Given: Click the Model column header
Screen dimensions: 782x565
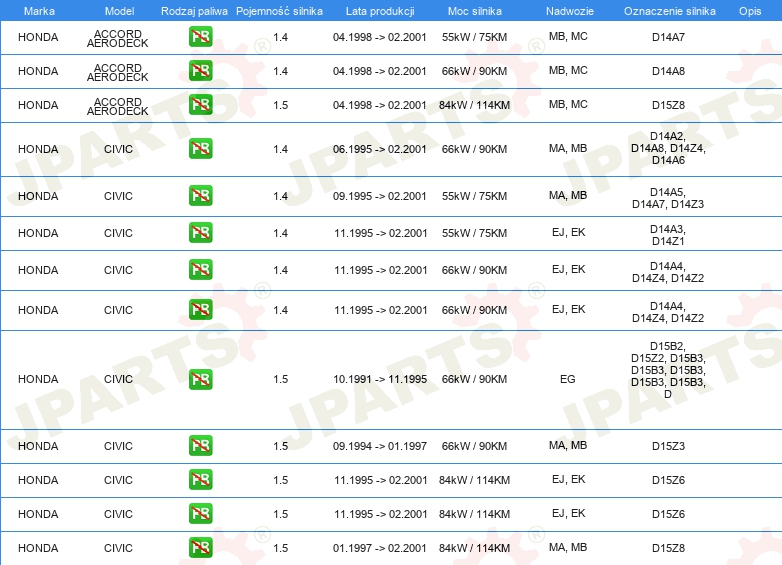Looking at the screenshot, I should click(x=119, y=11).
